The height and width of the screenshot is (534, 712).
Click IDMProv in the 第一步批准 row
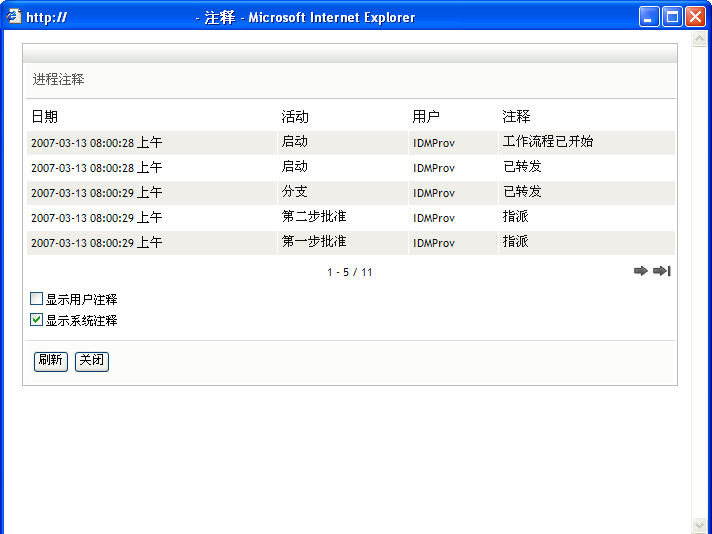point(434,243)
